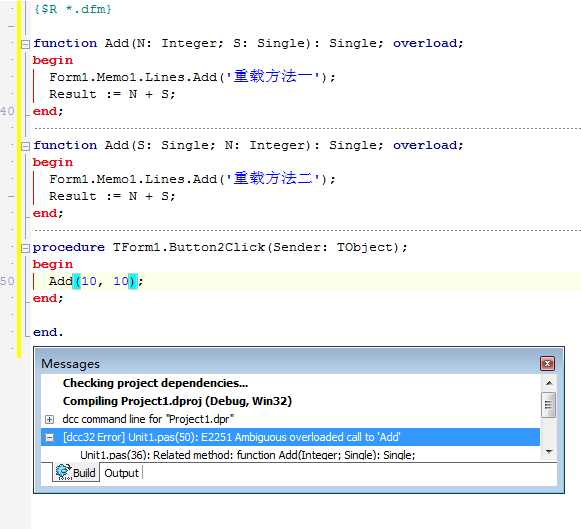Viewport: 581px width, 529px height.
Task: Click the Build tab gear icon
Action: [63, 472]
